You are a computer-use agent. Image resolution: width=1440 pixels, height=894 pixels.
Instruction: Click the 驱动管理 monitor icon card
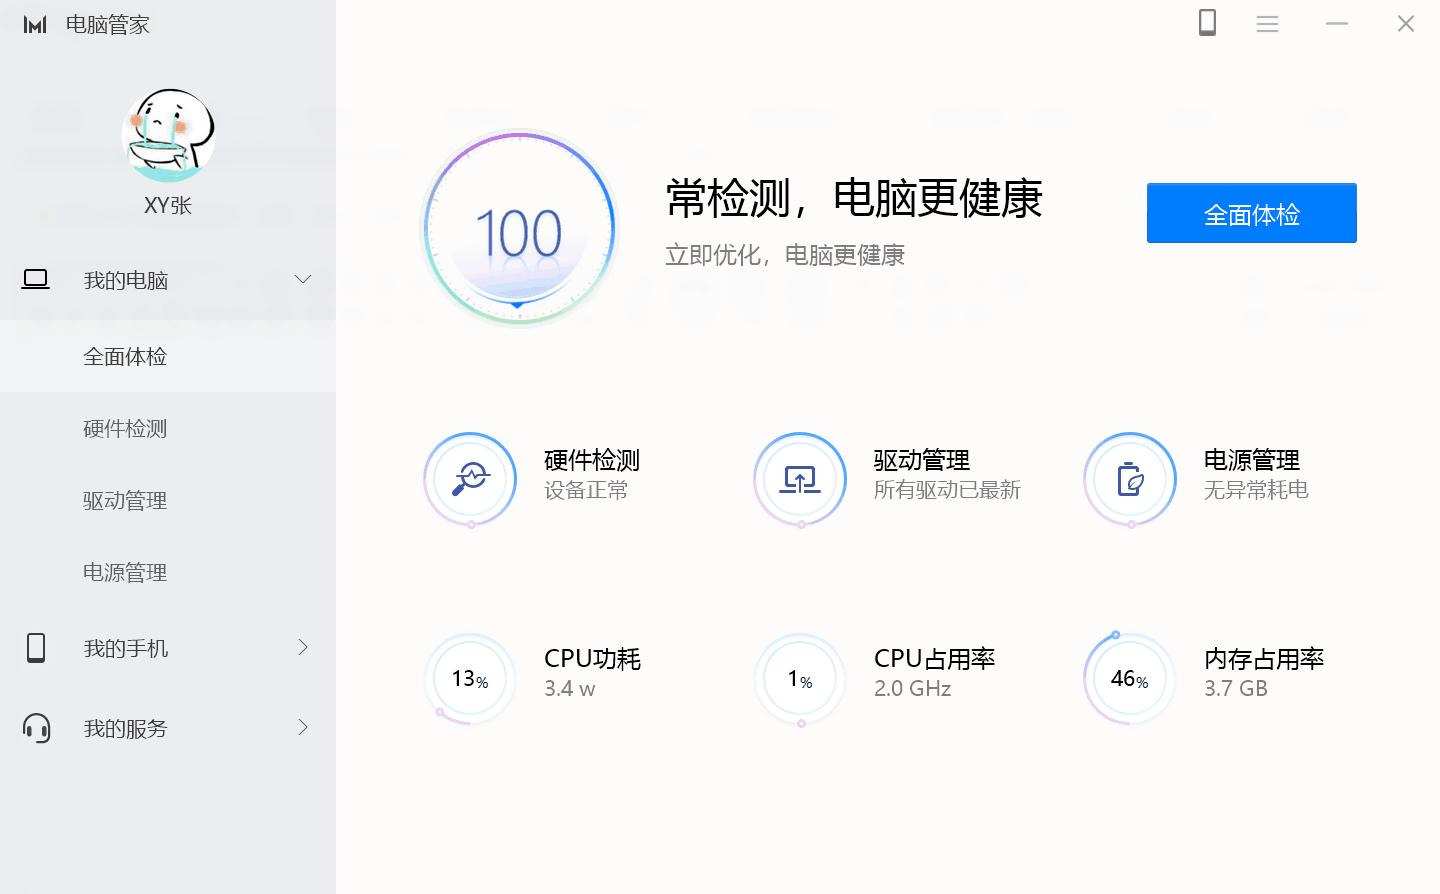tap(800, 479)
